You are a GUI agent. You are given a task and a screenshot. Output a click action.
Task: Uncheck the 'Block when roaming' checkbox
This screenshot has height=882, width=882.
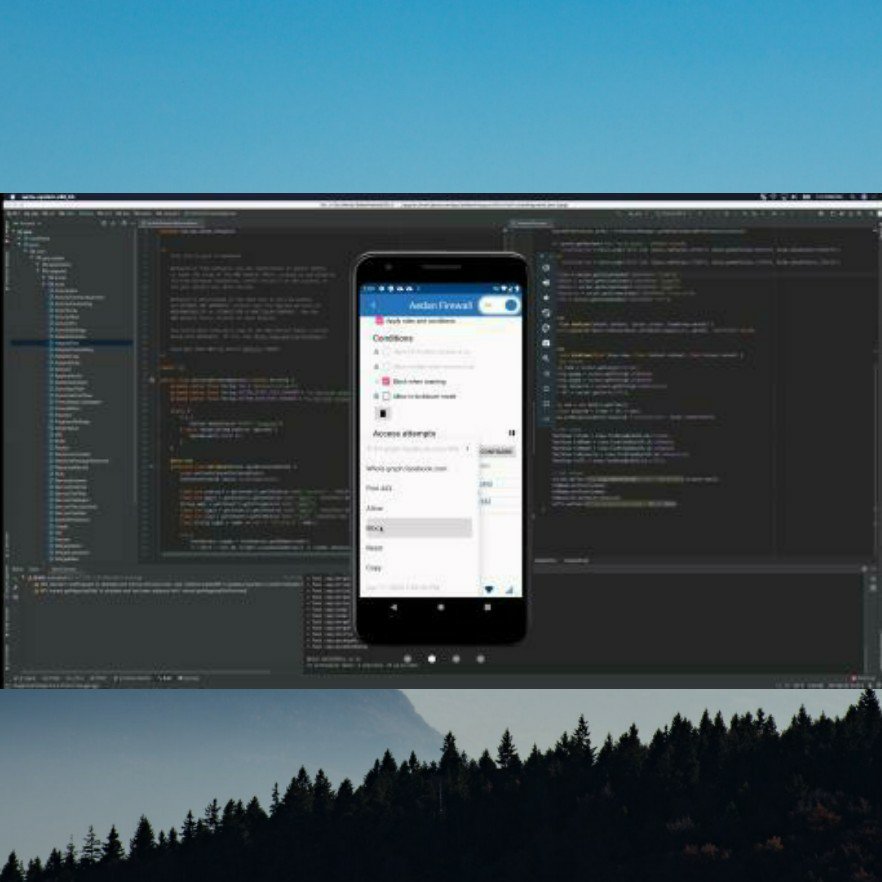(386, 381)
